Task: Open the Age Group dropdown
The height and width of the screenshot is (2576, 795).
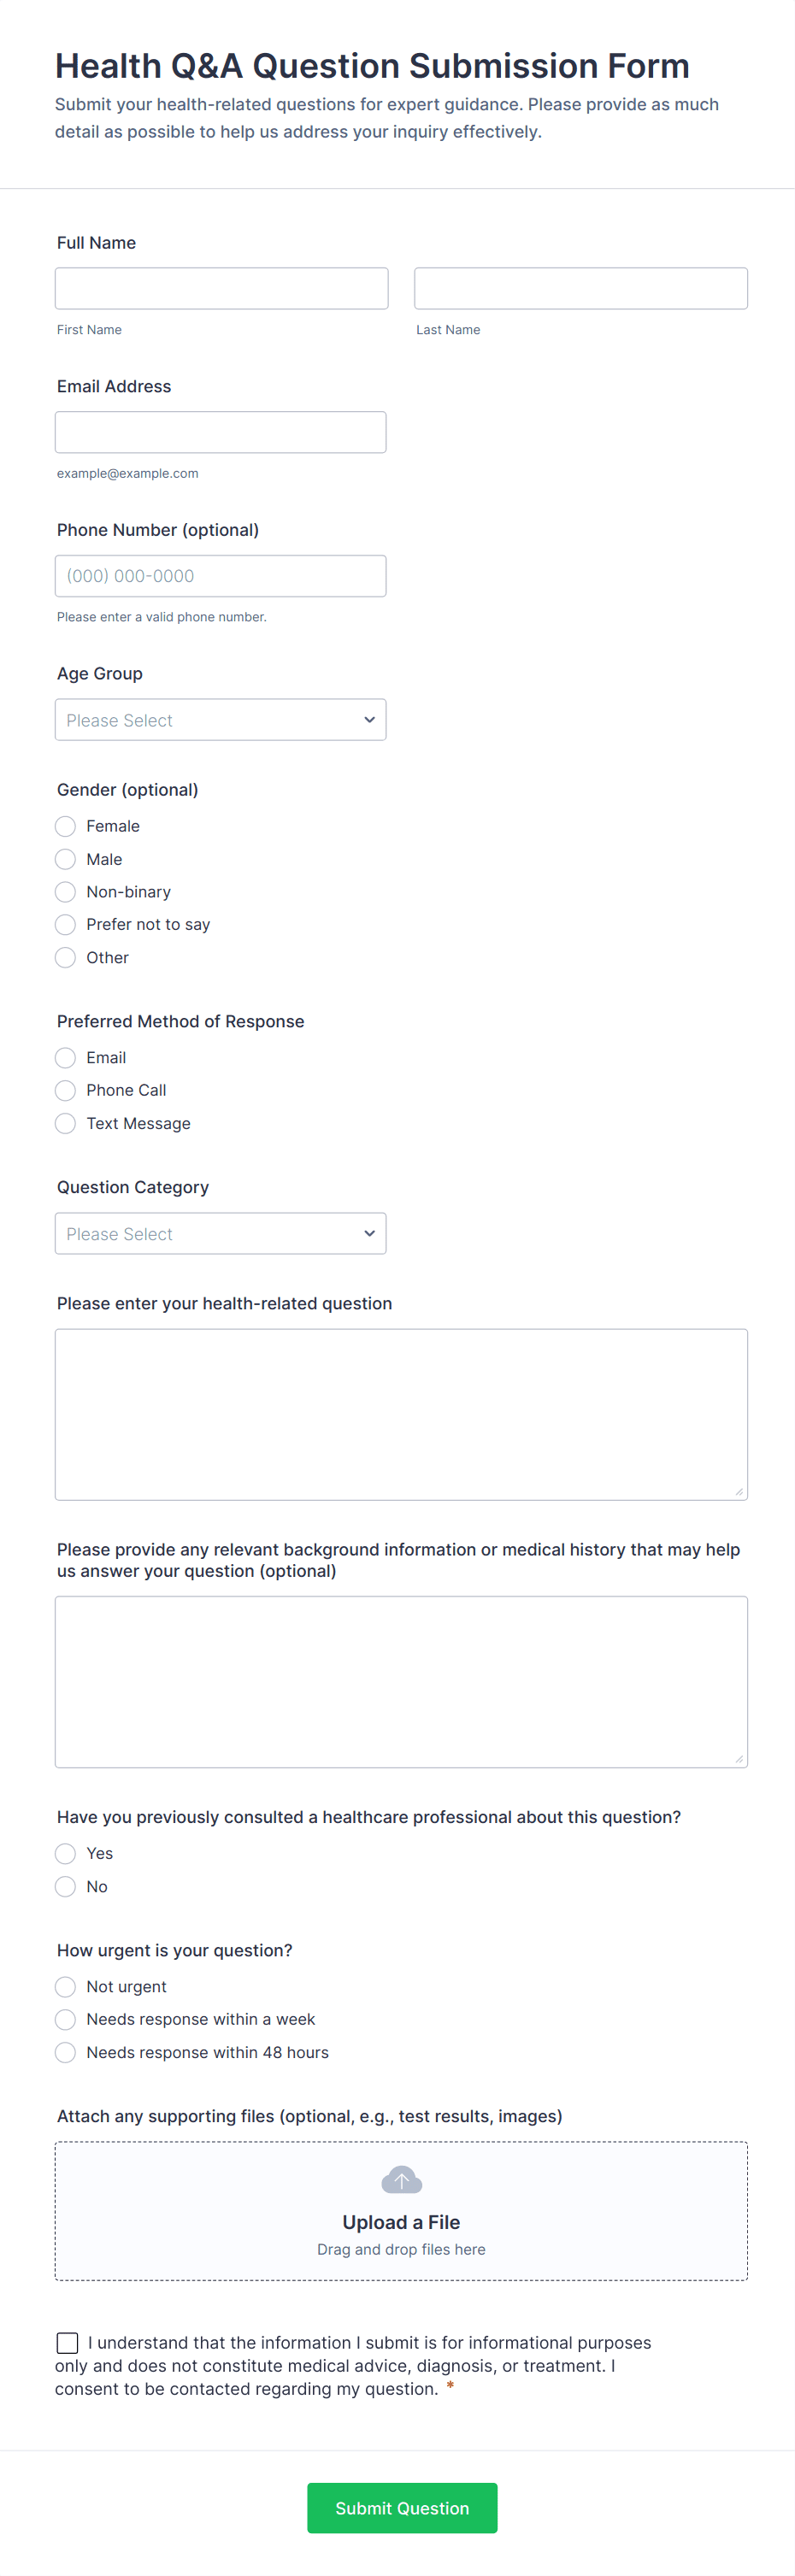Action: [220, 719]
